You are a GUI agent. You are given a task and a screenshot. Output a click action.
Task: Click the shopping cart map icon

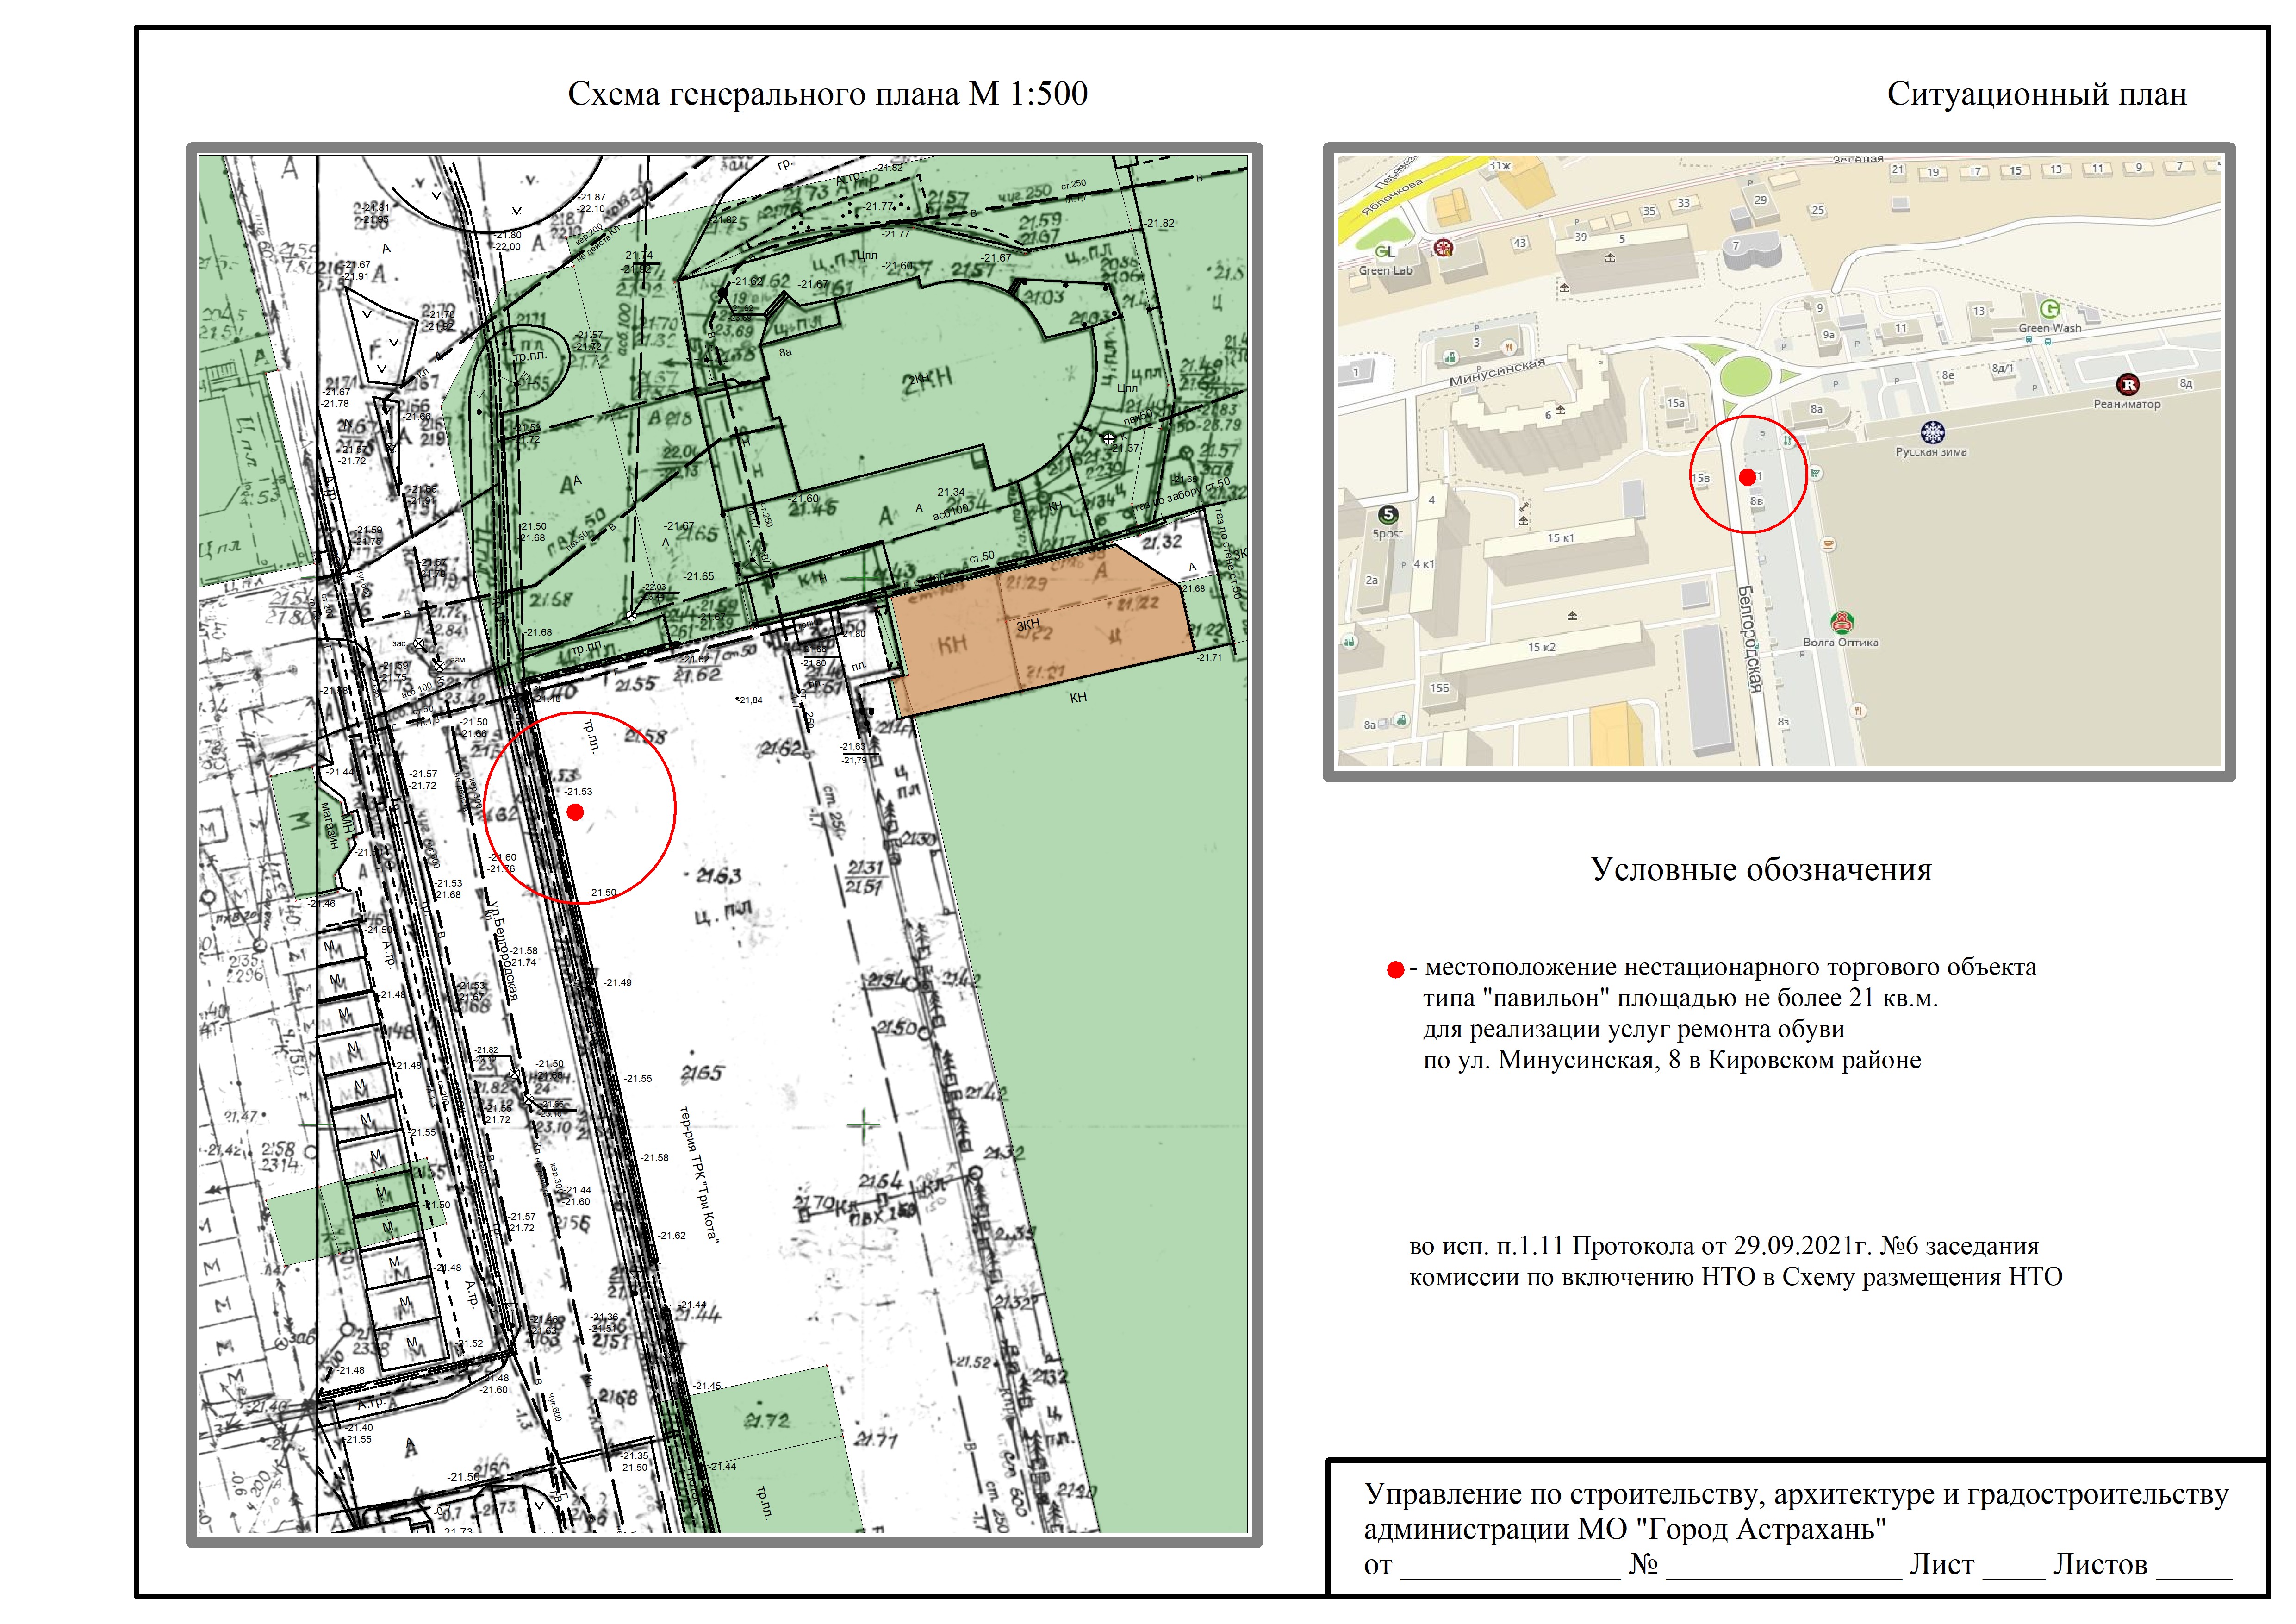(x=1815, y=473)
